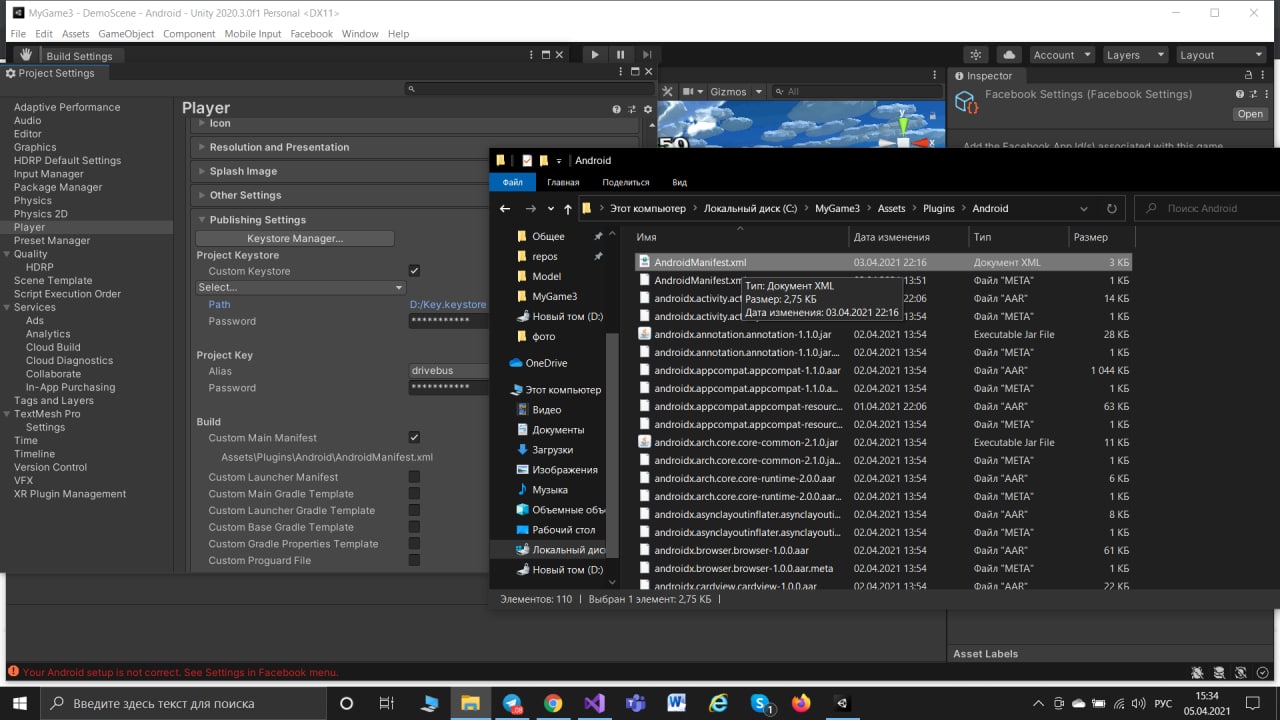Enable Custom Proguard File checkbox
The image size is (1280, 720).
point(414,560)
